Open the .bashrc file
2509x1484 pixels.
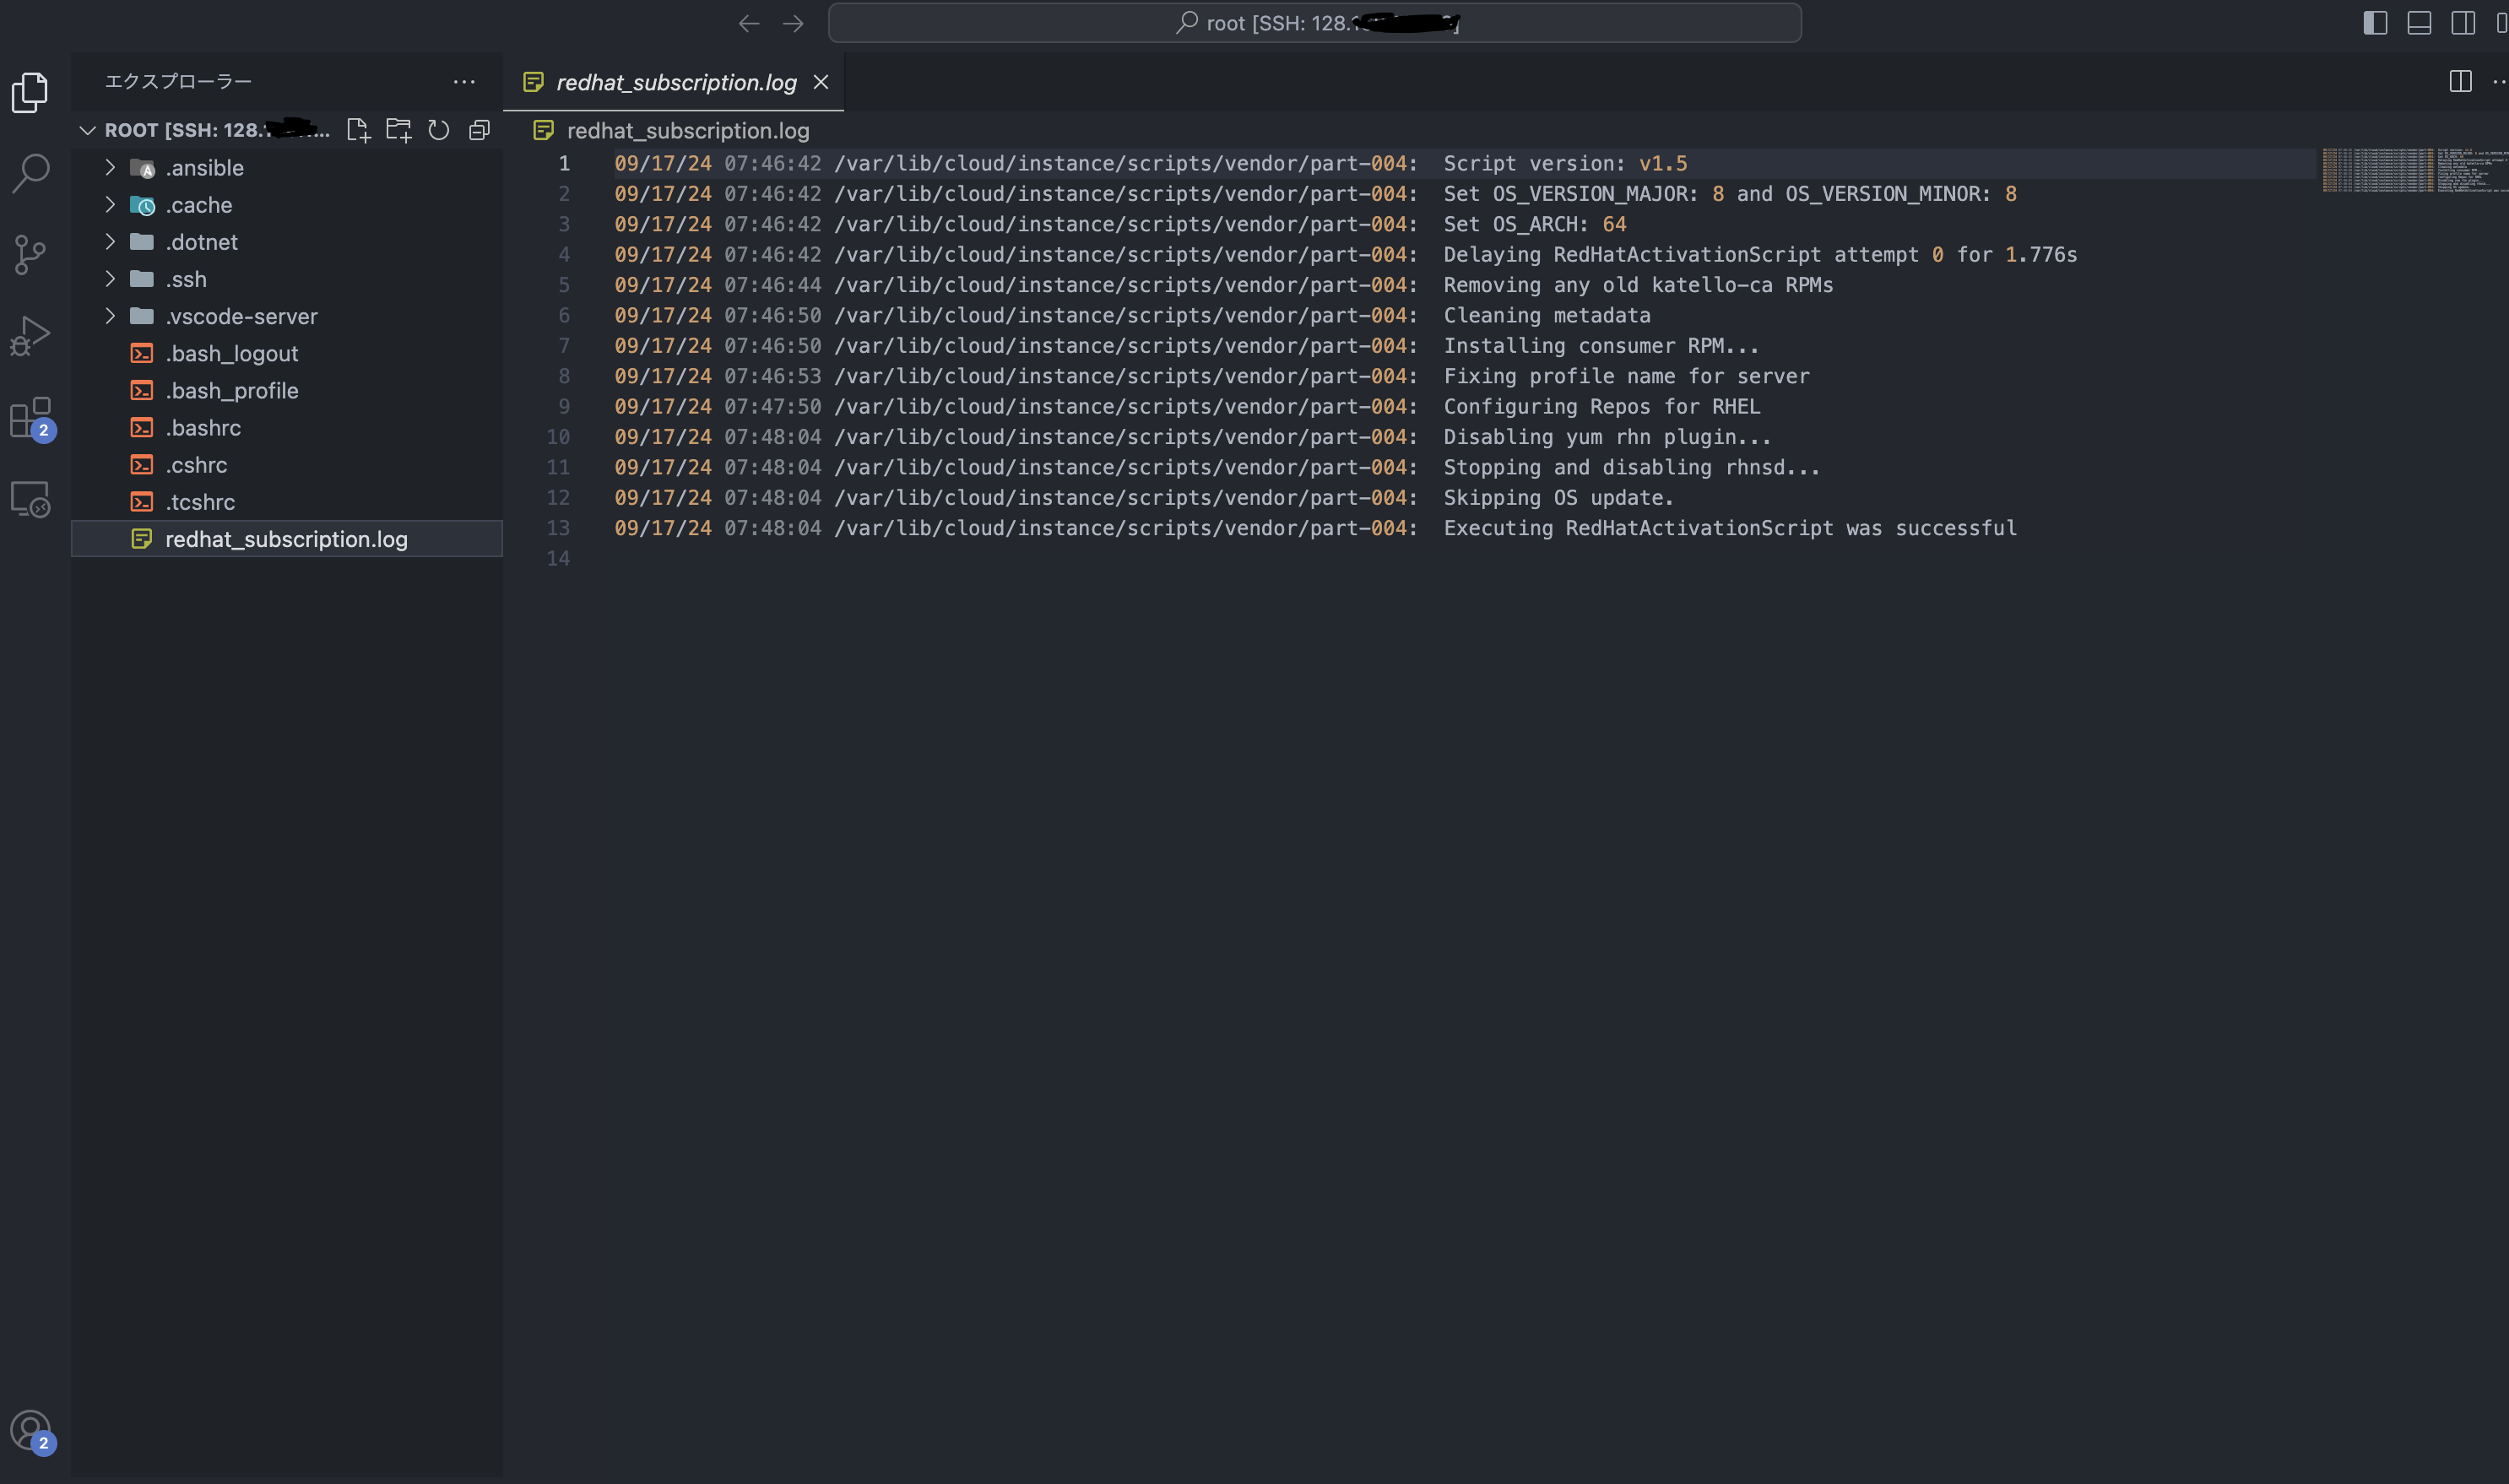pos(203,428)
